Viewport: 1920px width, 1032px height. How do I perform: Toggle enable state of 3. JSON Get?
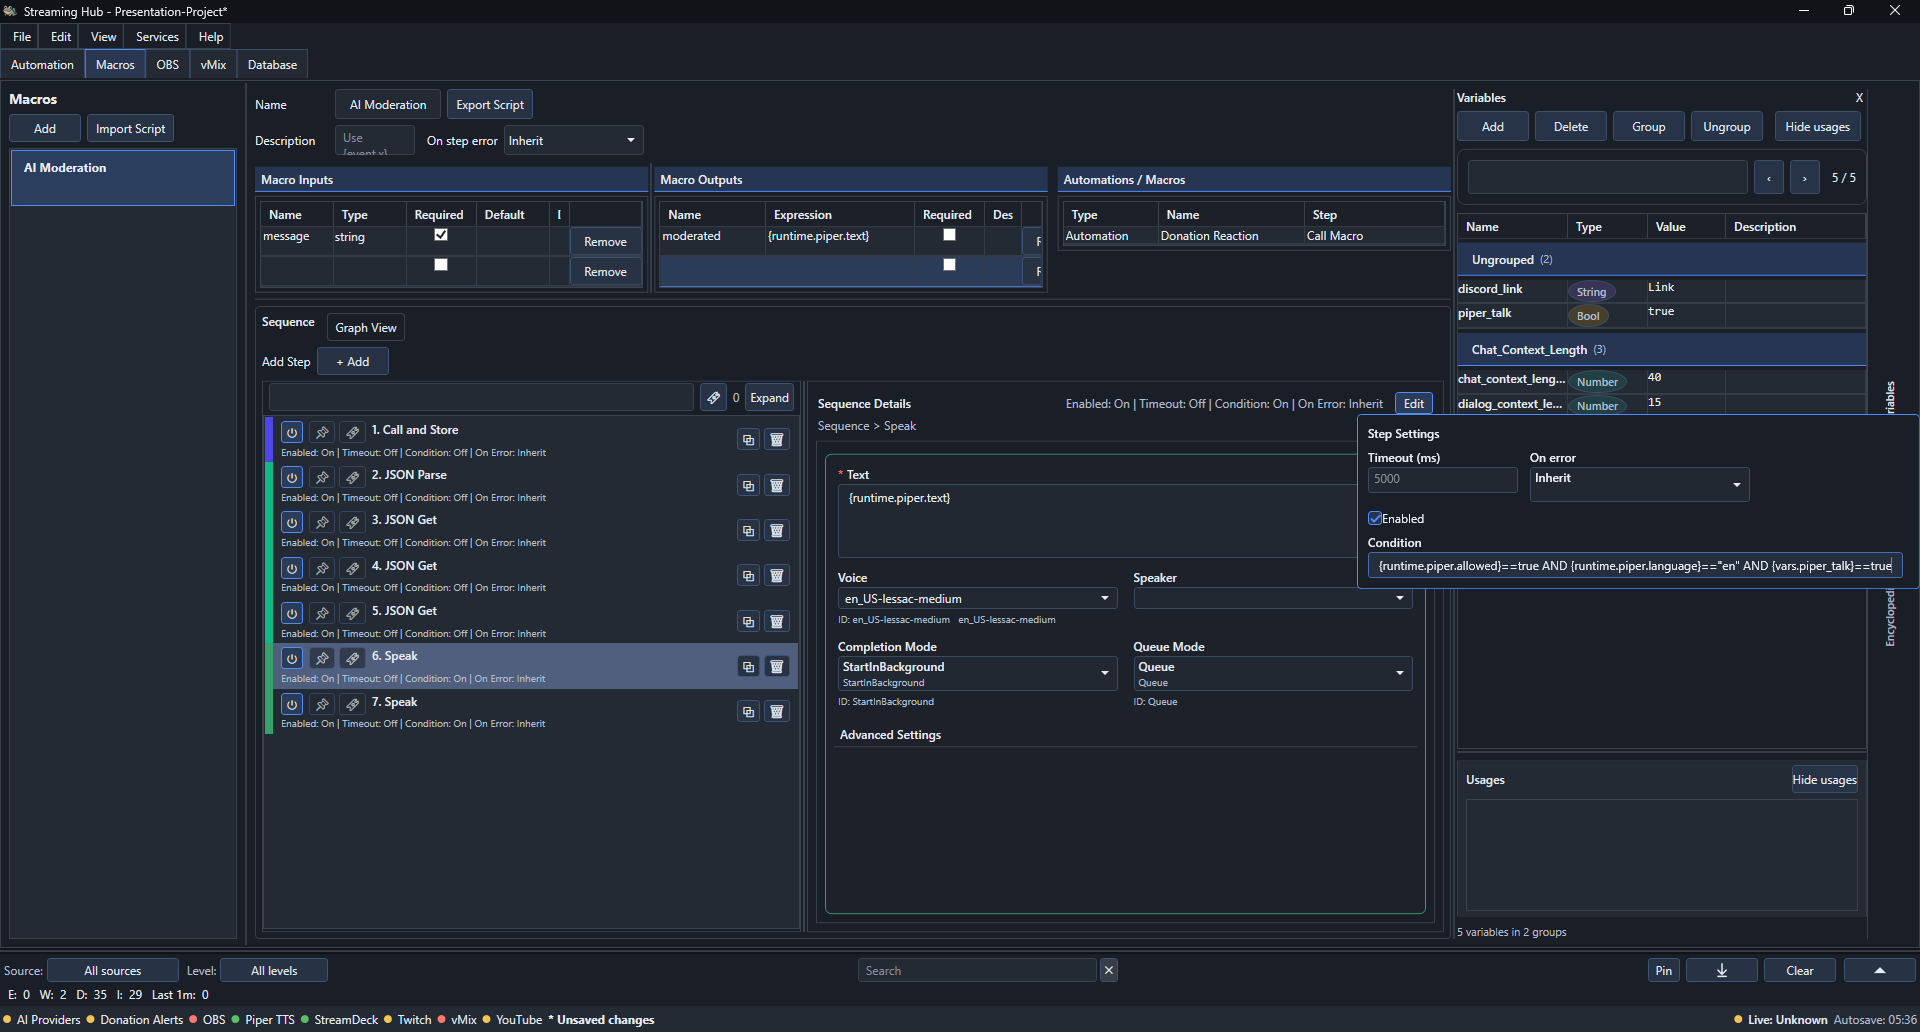292,522
